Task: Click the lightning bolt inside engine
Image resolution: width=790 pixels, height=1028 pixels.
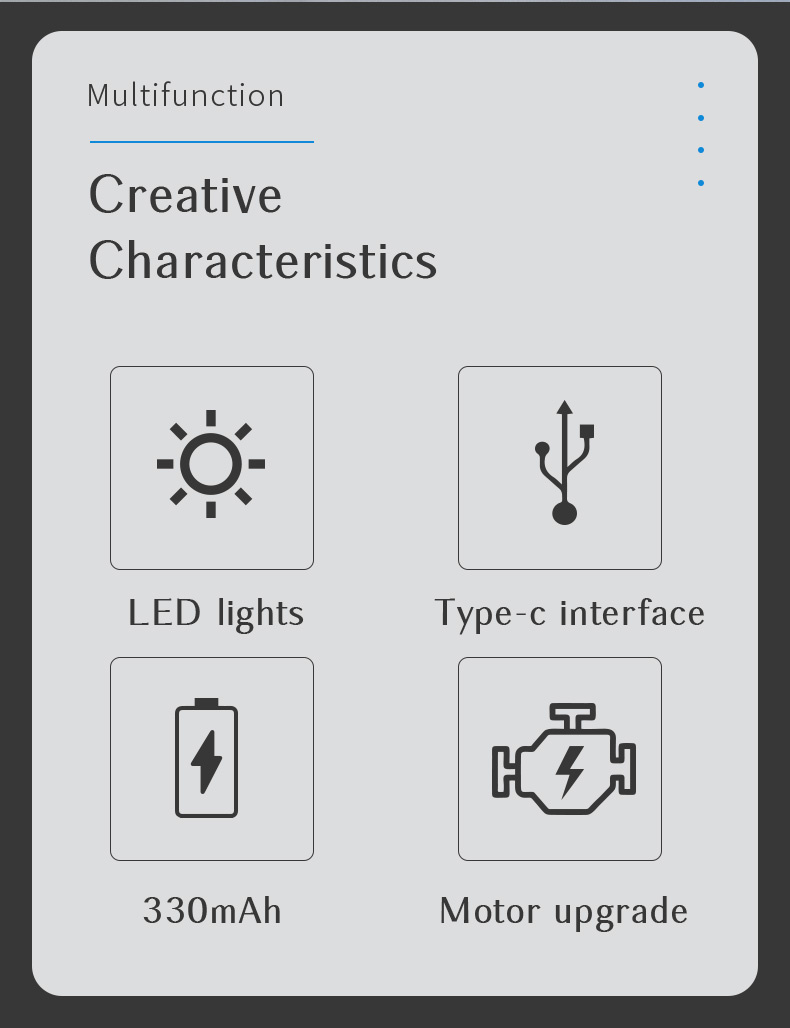Action: click(x=570, y=772)
